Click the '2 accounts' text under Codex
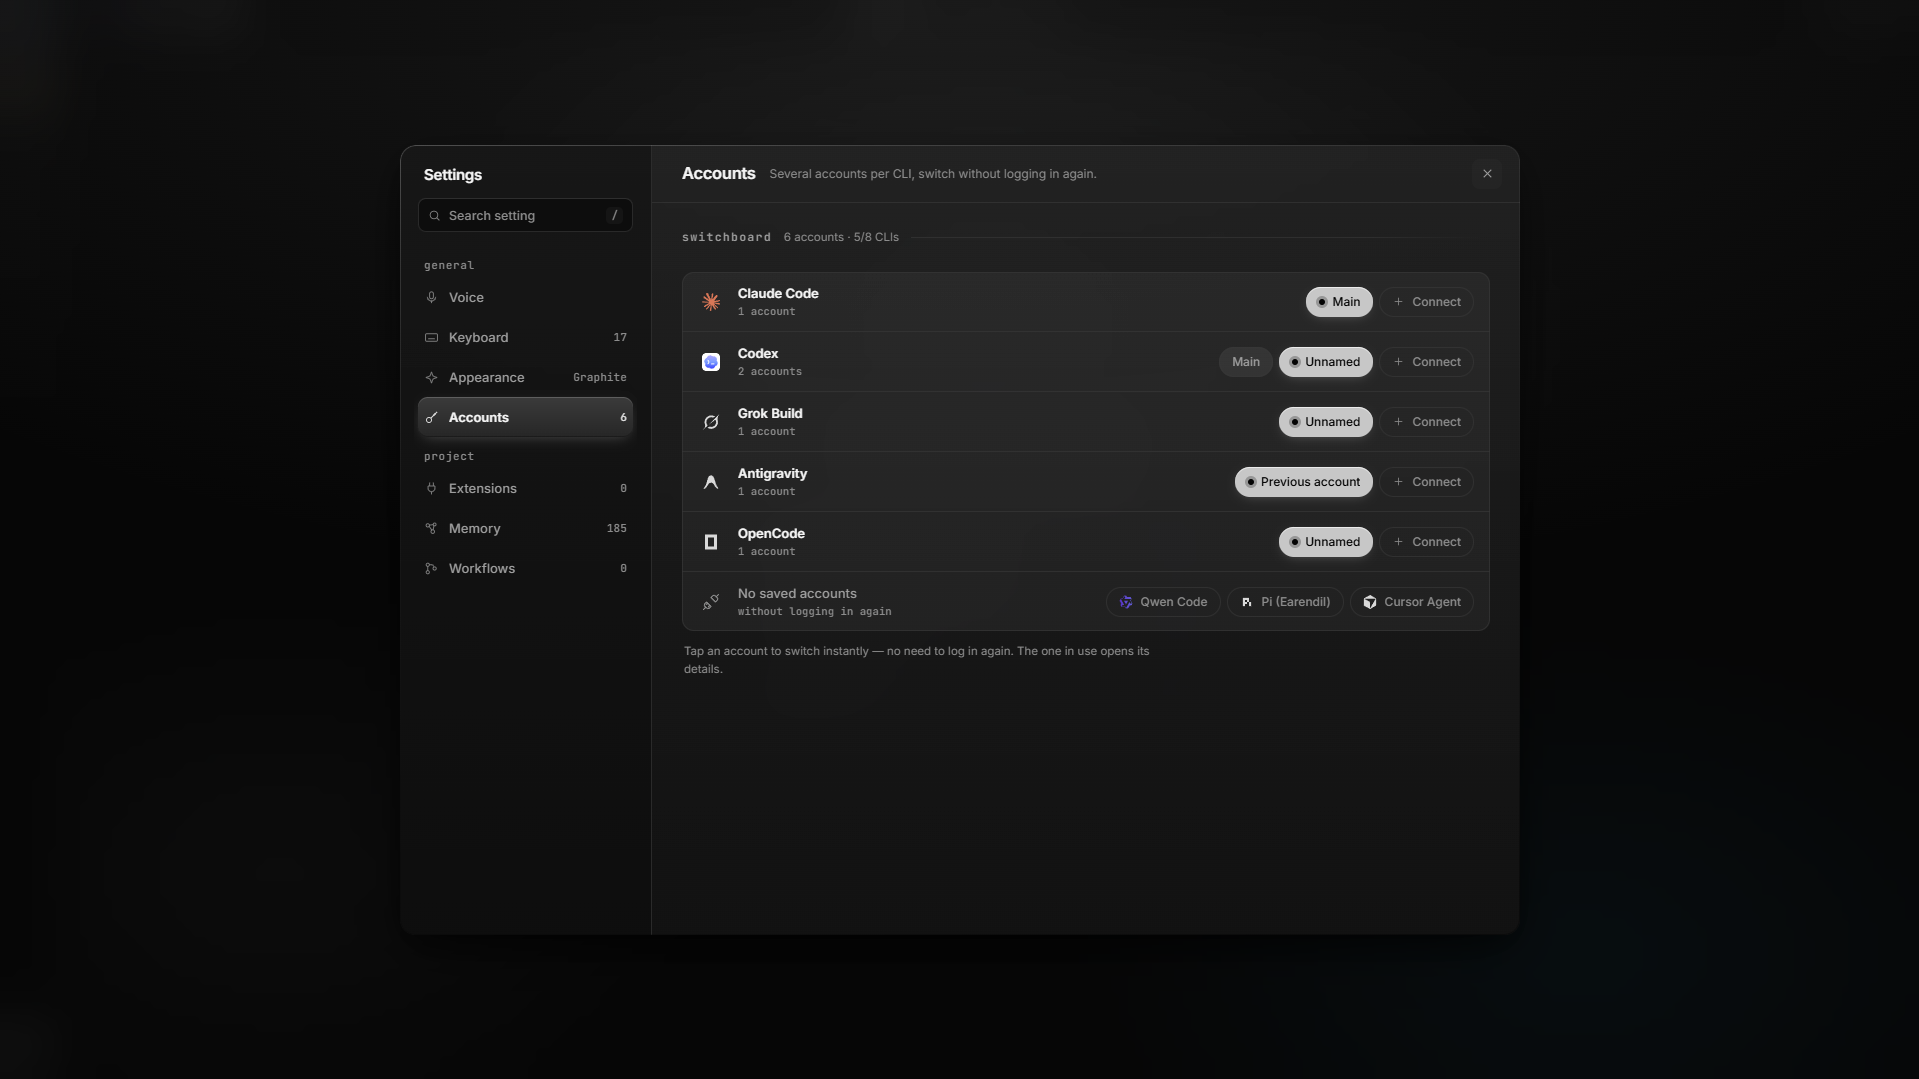Screen dimensions: 1919x1079 [769, 372]
